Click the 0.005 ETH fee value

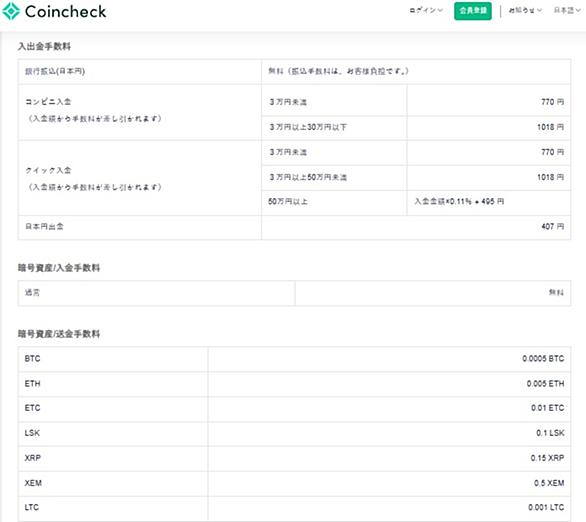[x=546, y=383]
